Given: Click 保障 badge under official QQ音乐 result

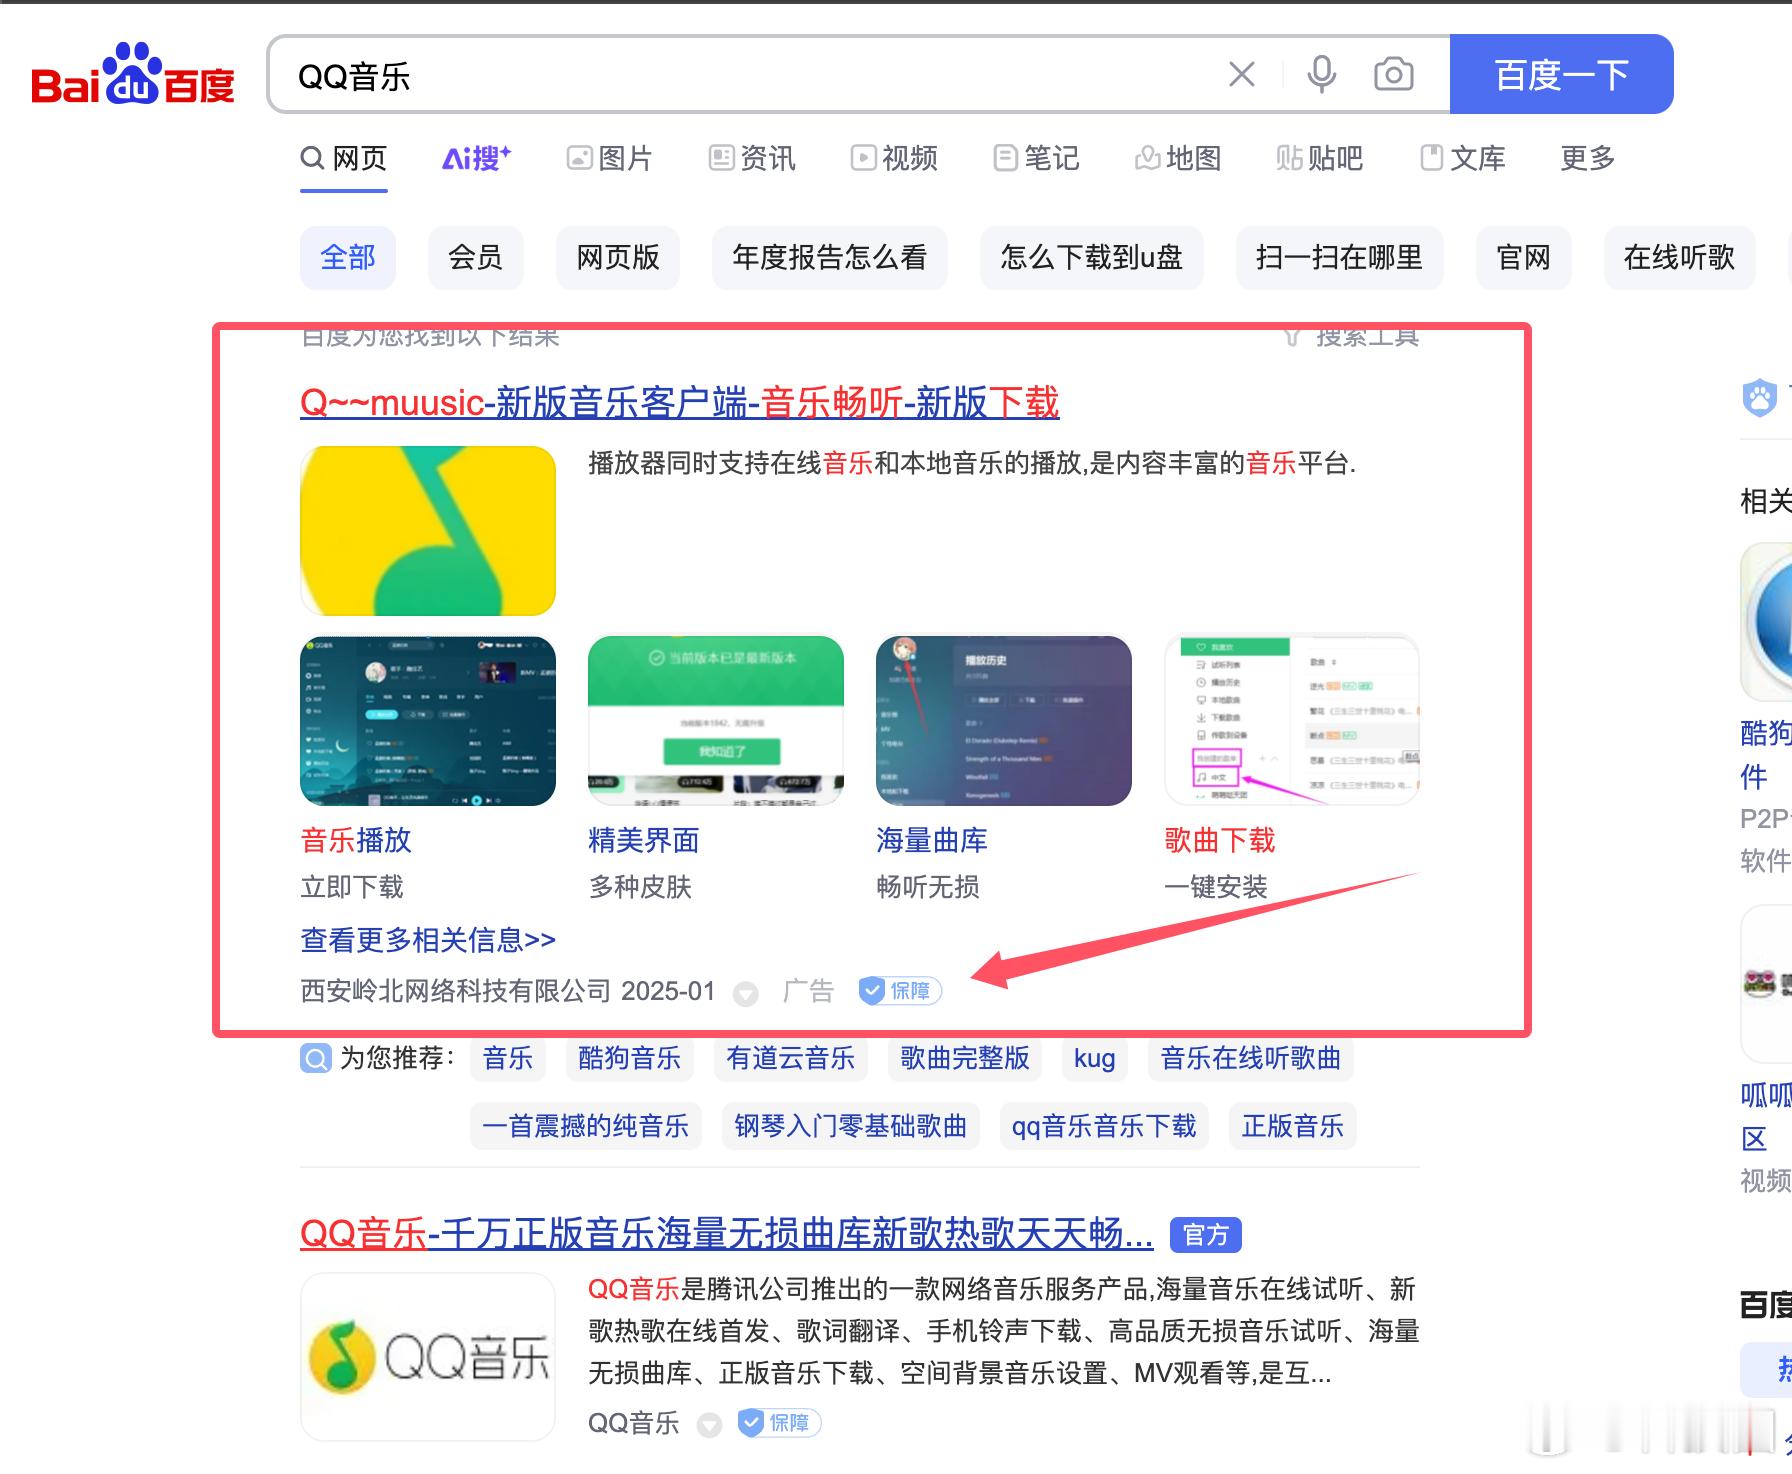Looking at the screenshot, I should [x=779, y=1423].
